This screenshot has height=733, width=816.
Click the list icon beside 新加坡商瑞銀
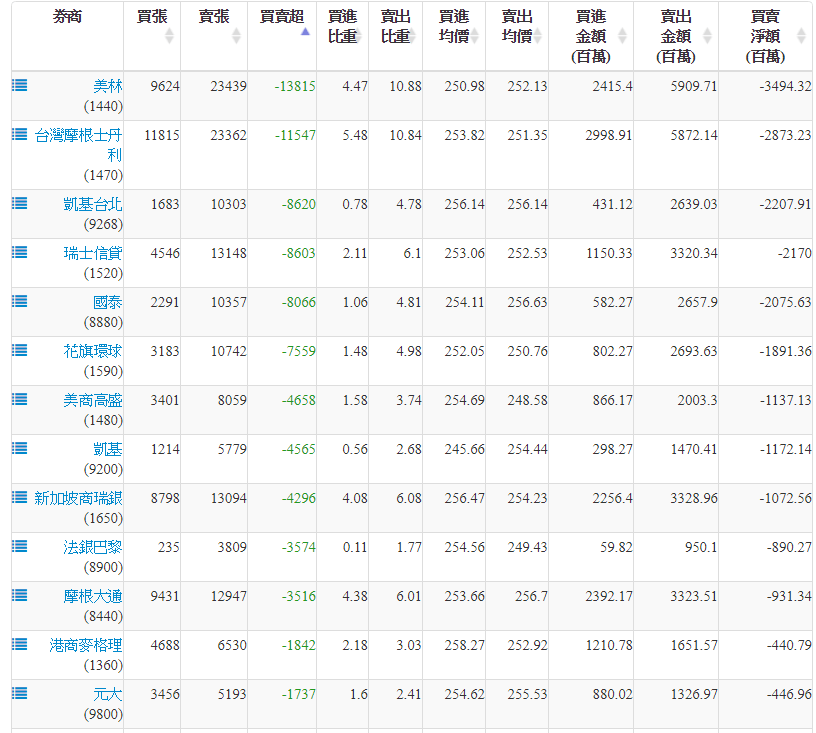coord(20,497)
